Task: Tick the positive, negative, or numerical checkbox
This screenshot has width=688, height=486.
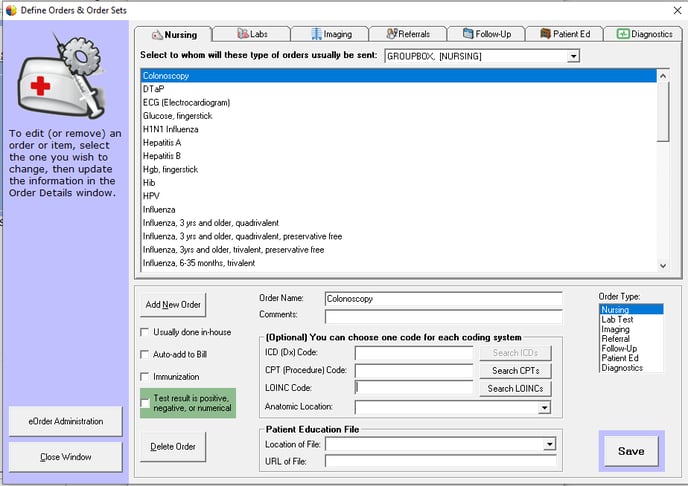Action: click(x=146, y=403)
